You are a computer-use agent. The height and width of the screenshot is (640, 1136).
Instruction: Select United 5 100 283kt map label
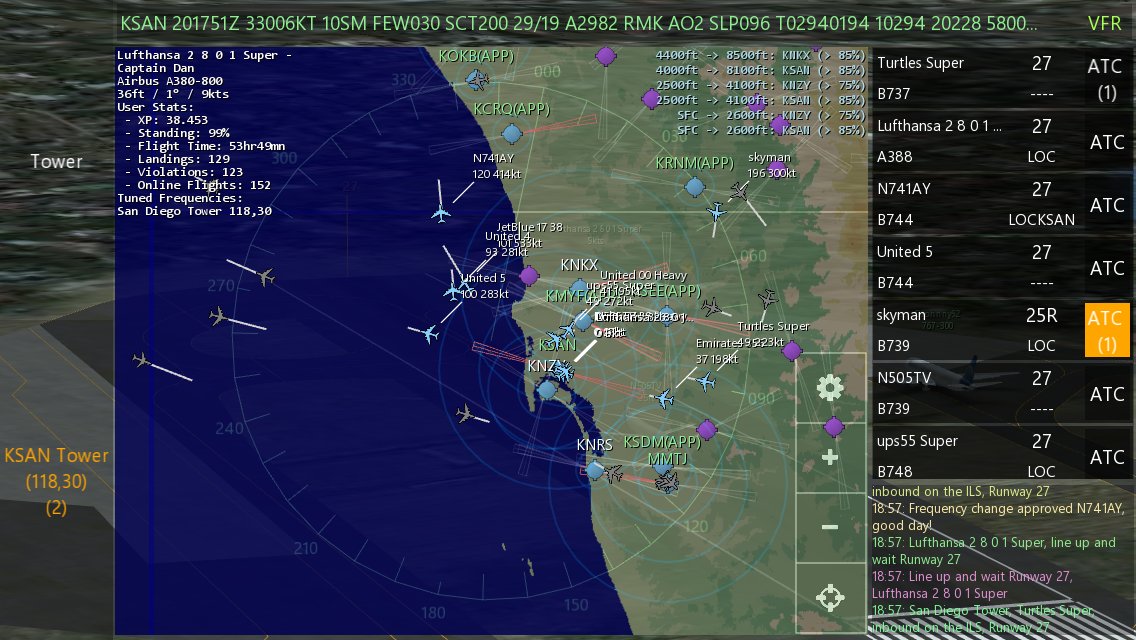pos(485,286)
